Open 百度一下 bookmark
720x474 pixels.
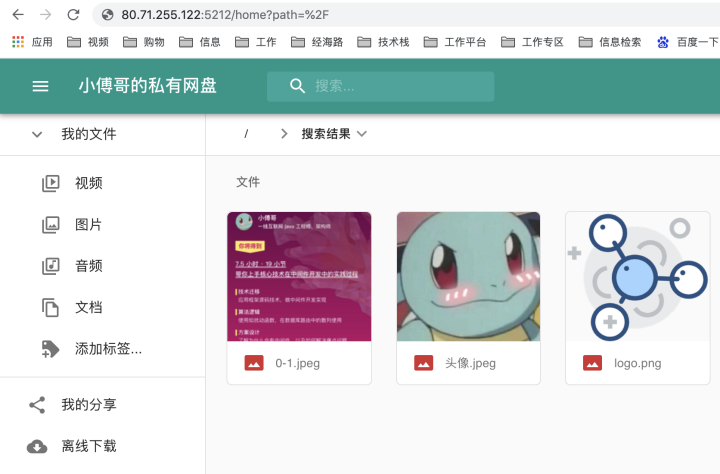(688, 42)
